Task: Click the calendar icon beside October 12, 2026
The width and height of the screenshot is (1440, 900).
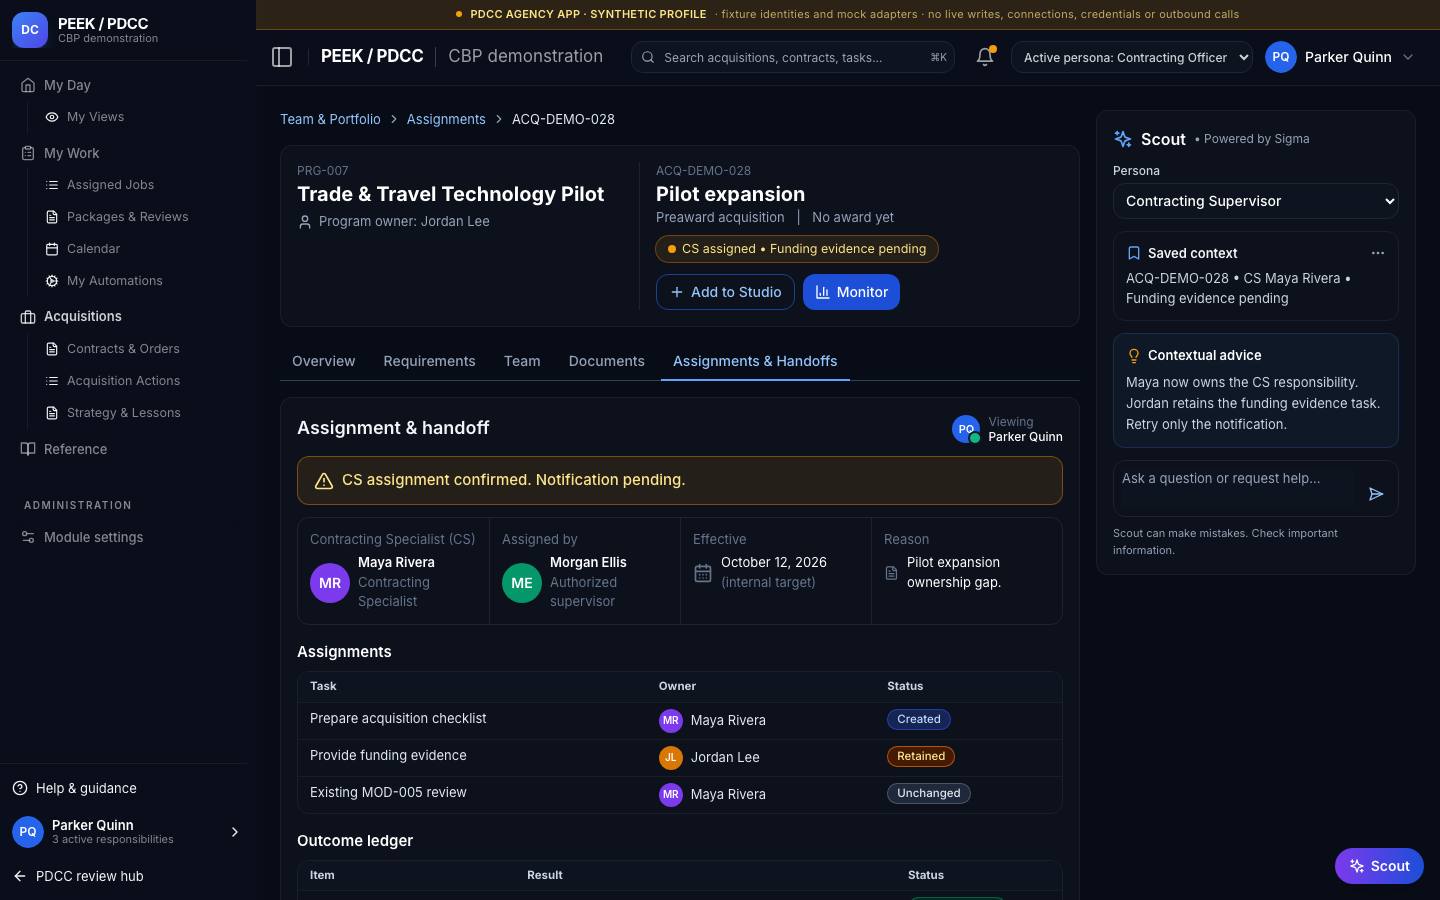Action: [703, 573]
